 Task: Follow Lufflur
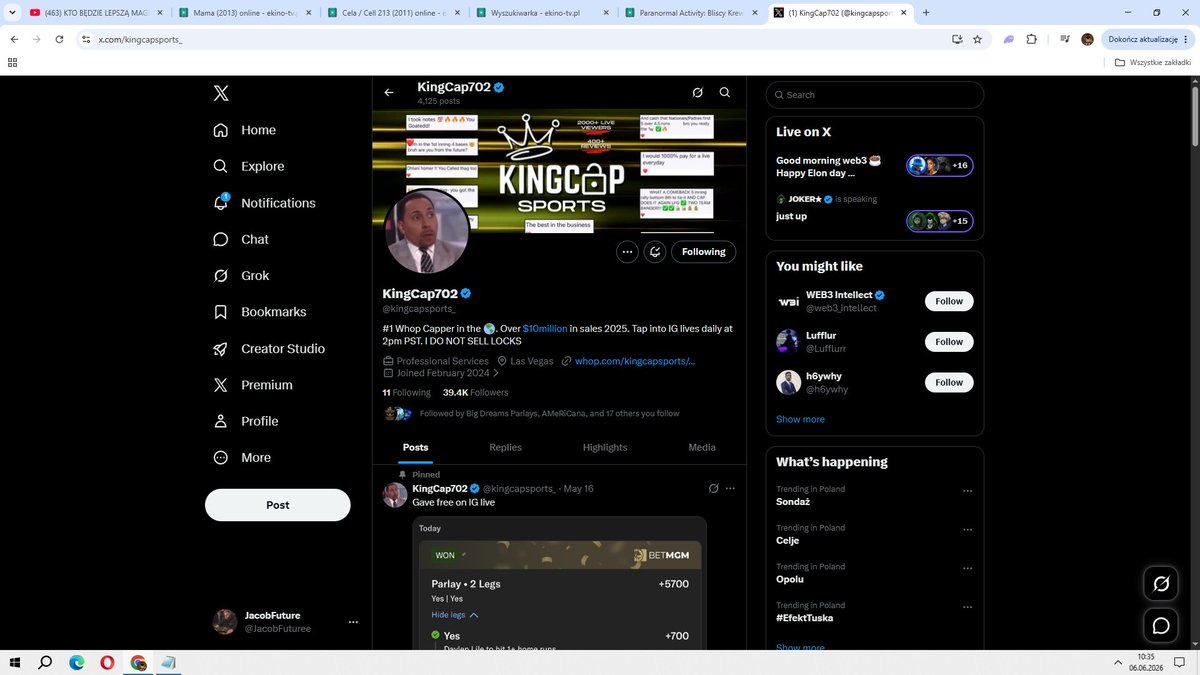pyautogui.click(x=949, y=342)
